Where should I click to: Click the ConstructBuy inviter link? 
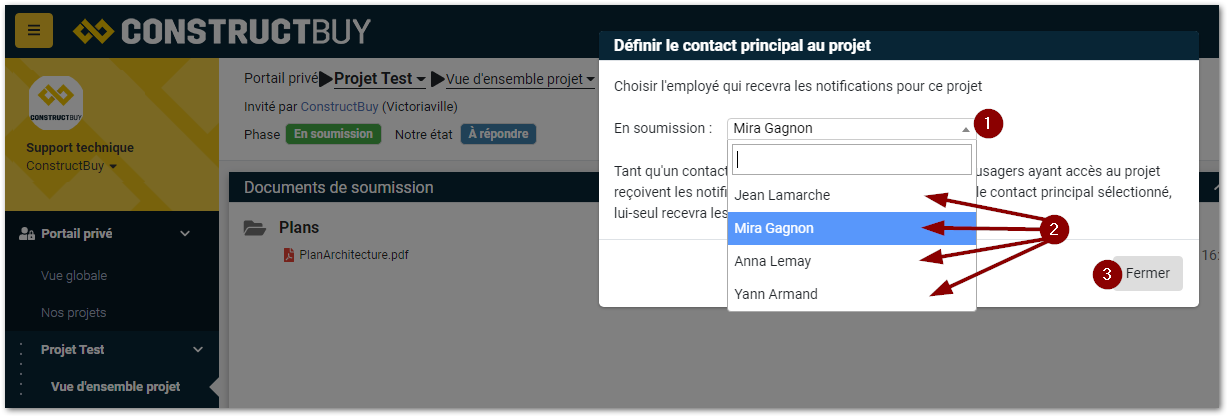tap(339, 106)
